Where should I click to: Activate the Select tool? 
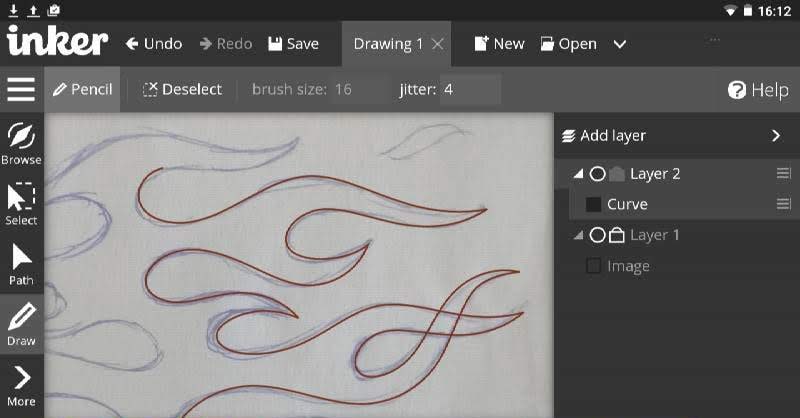[x=21, y=204]
